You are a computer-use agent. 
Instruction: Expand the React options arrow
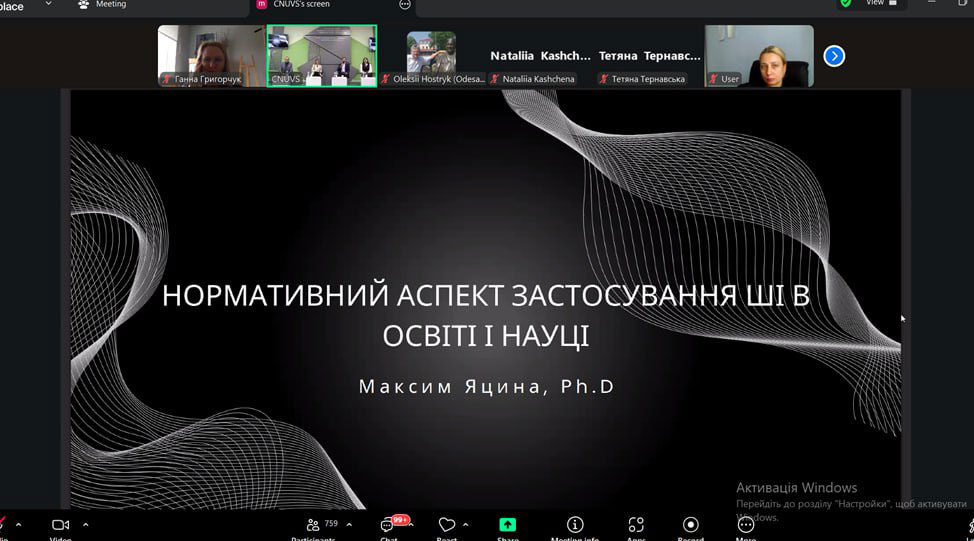(x=466, y=524)
